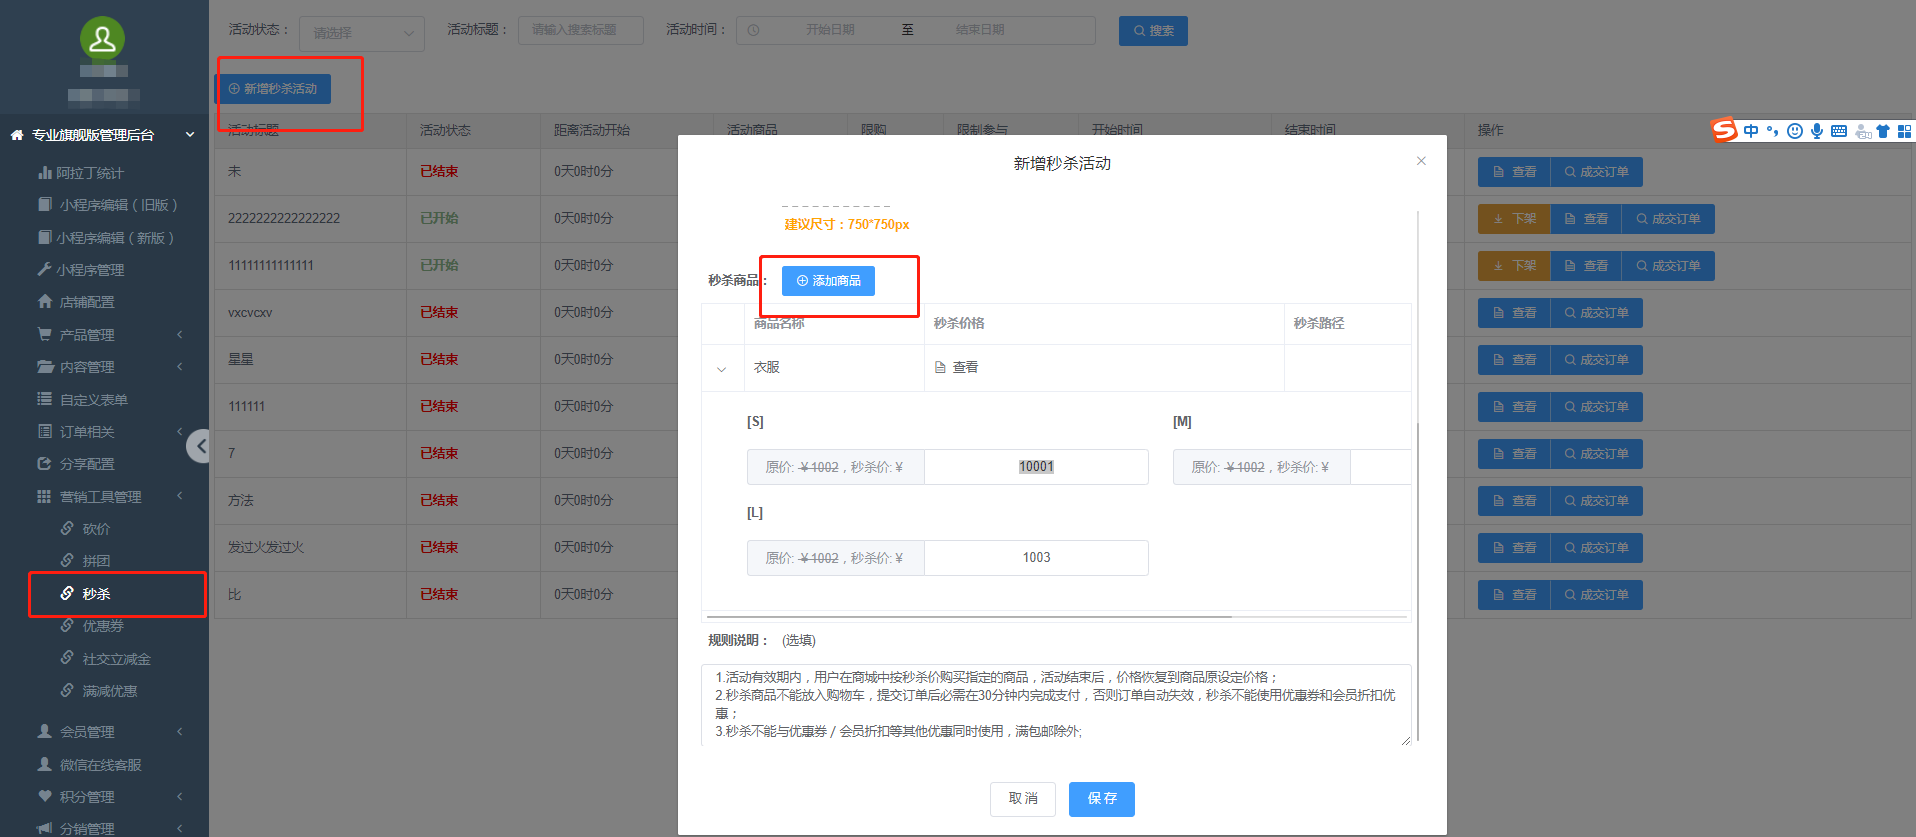This screenshot has width=1916, height=837.
Task: Open the 活动状态 dropdown selector
Action: [x=362, y=33]
